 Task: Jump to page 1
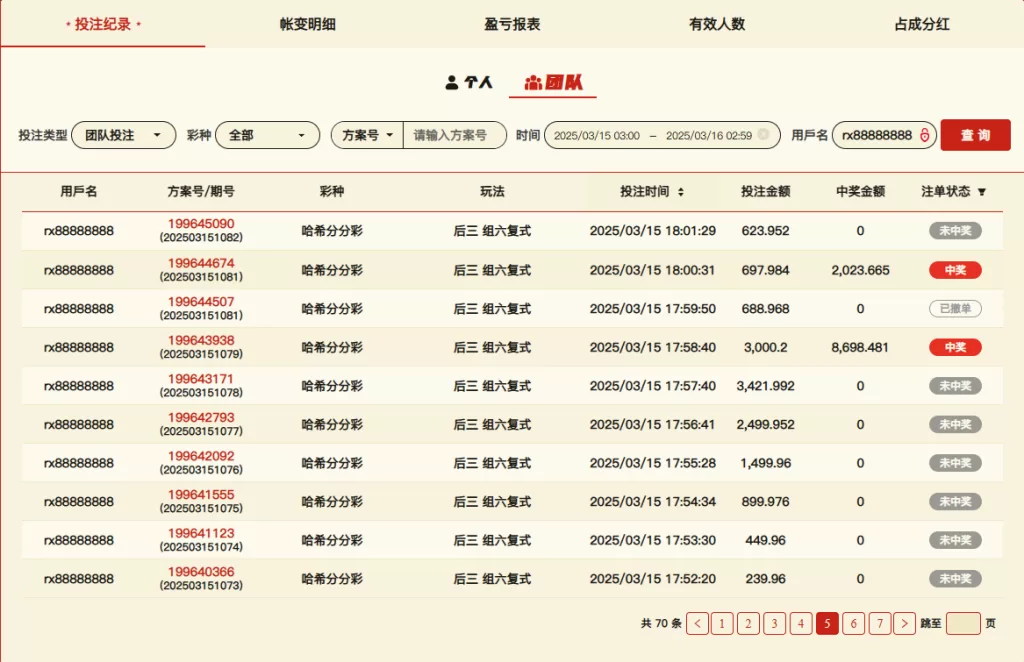click(x=722, y=623)
